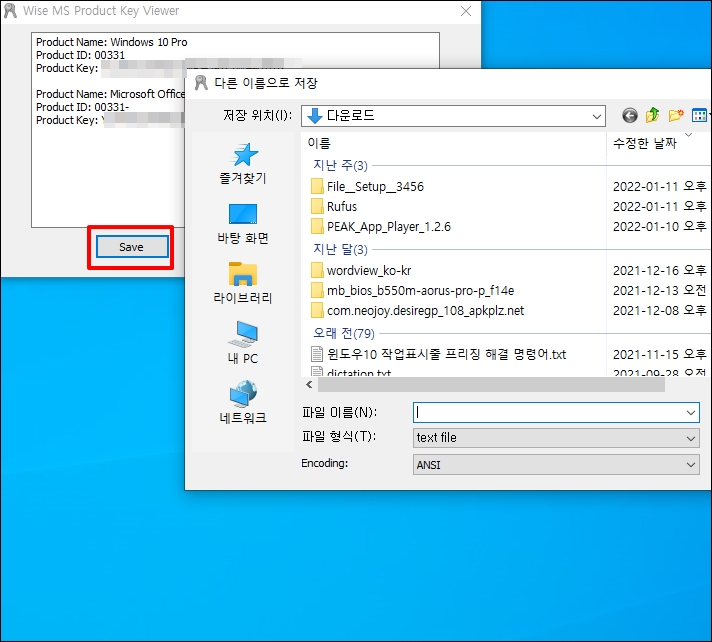
Task: Click the Product Name: Microsoft Office text
Action: 110,94
